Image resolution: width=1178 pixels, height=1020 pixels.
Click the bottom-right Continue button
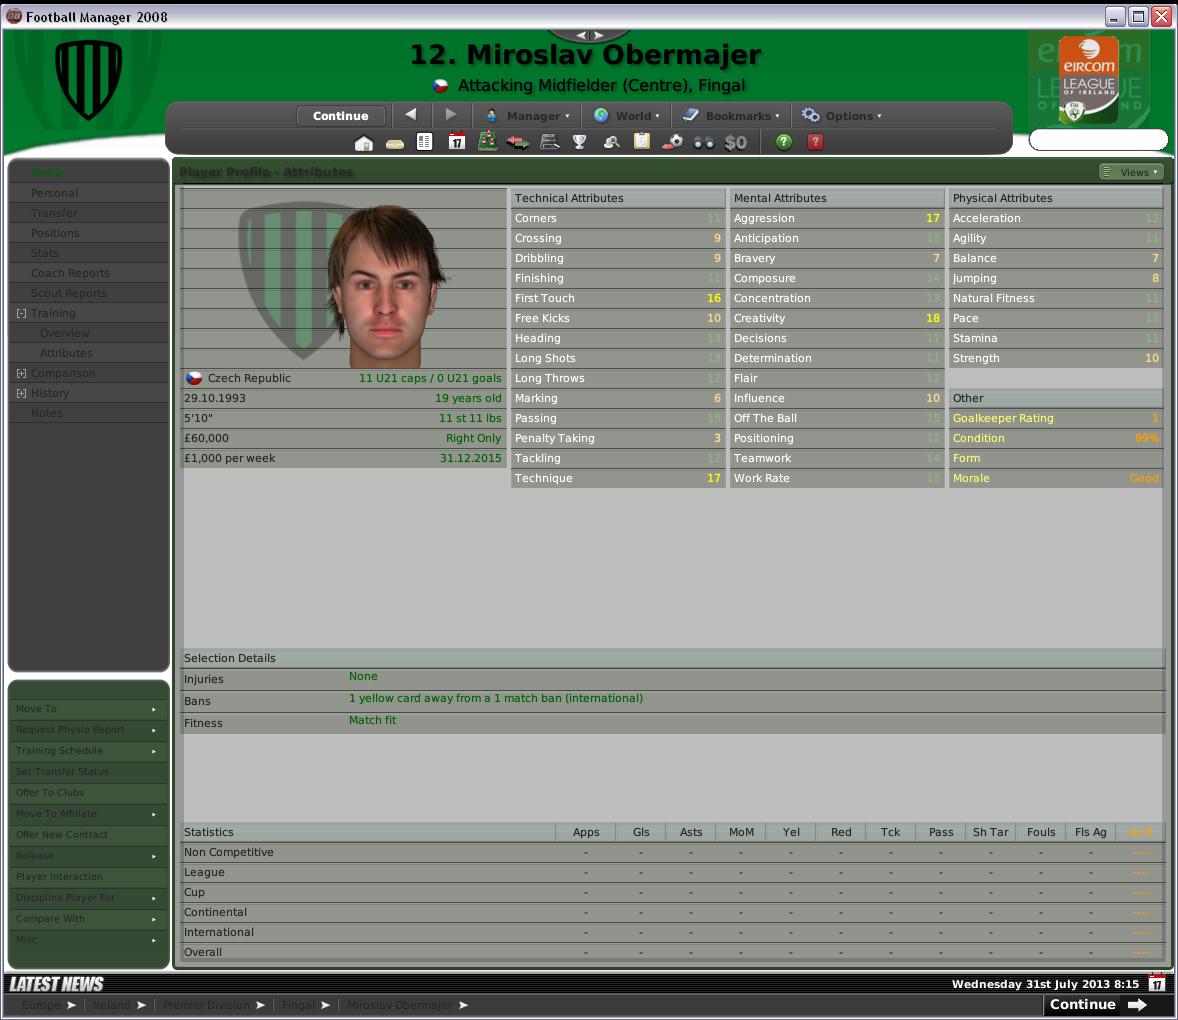(x=1098, y=1004)
